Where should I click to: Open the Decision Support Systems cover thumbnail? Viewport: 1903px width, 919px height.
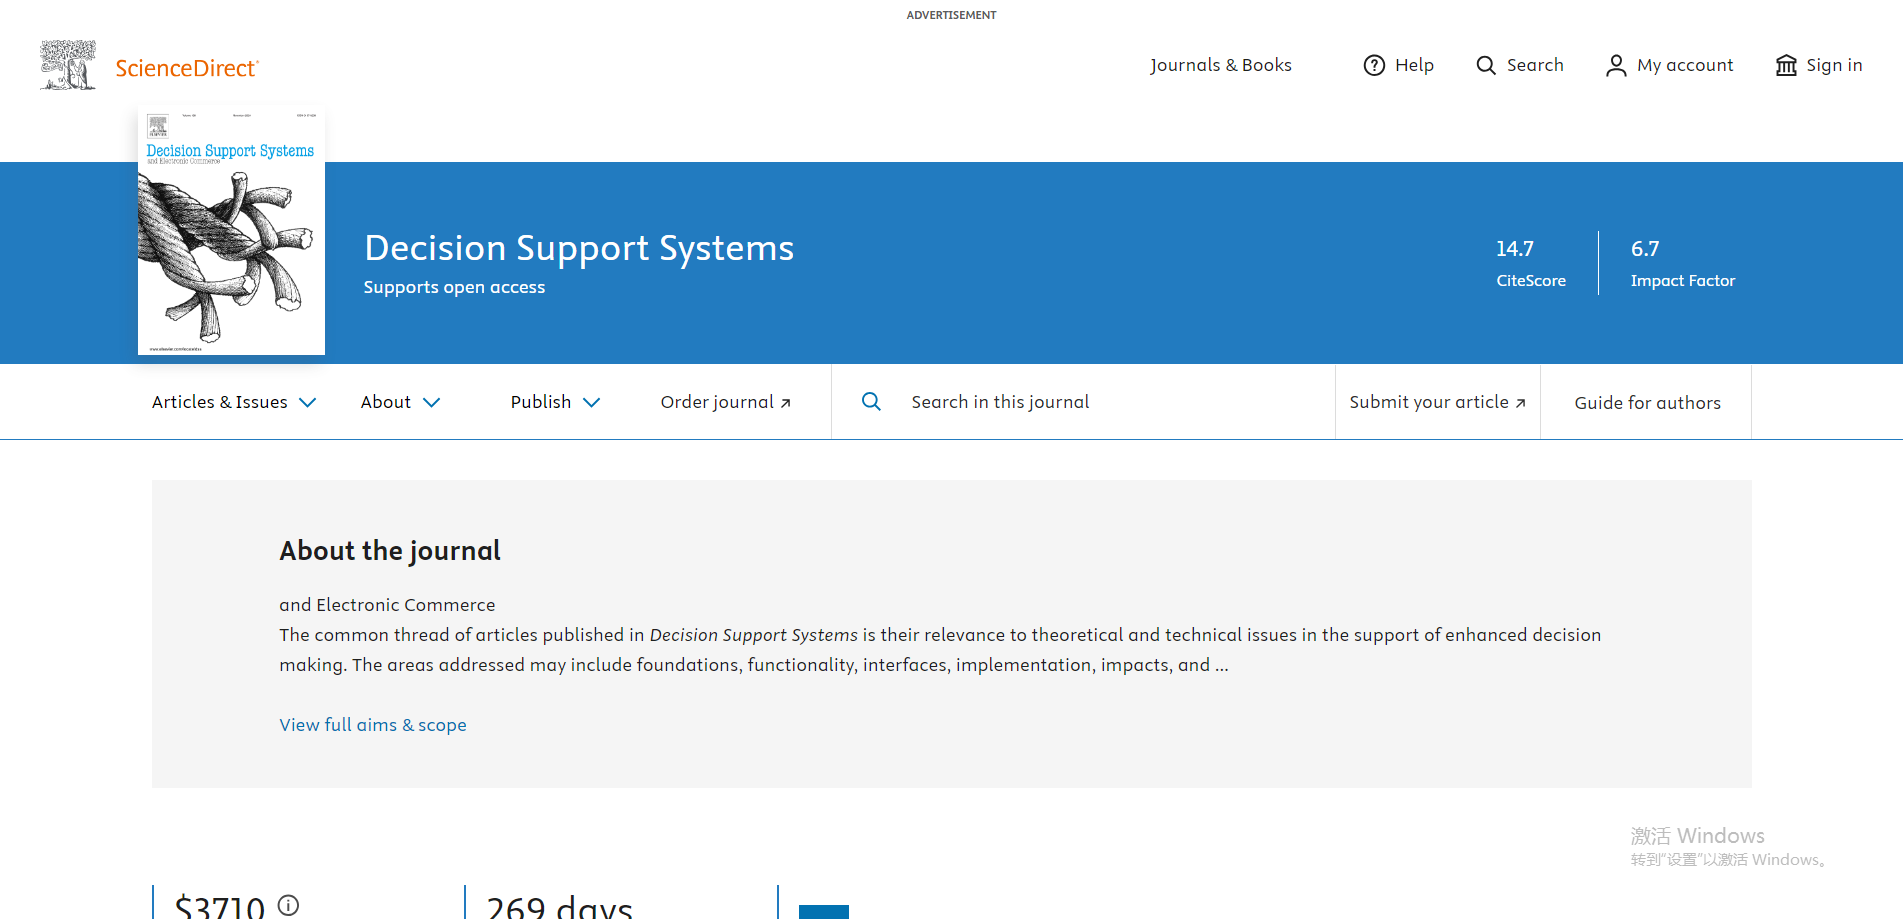(x=231, y=231)
